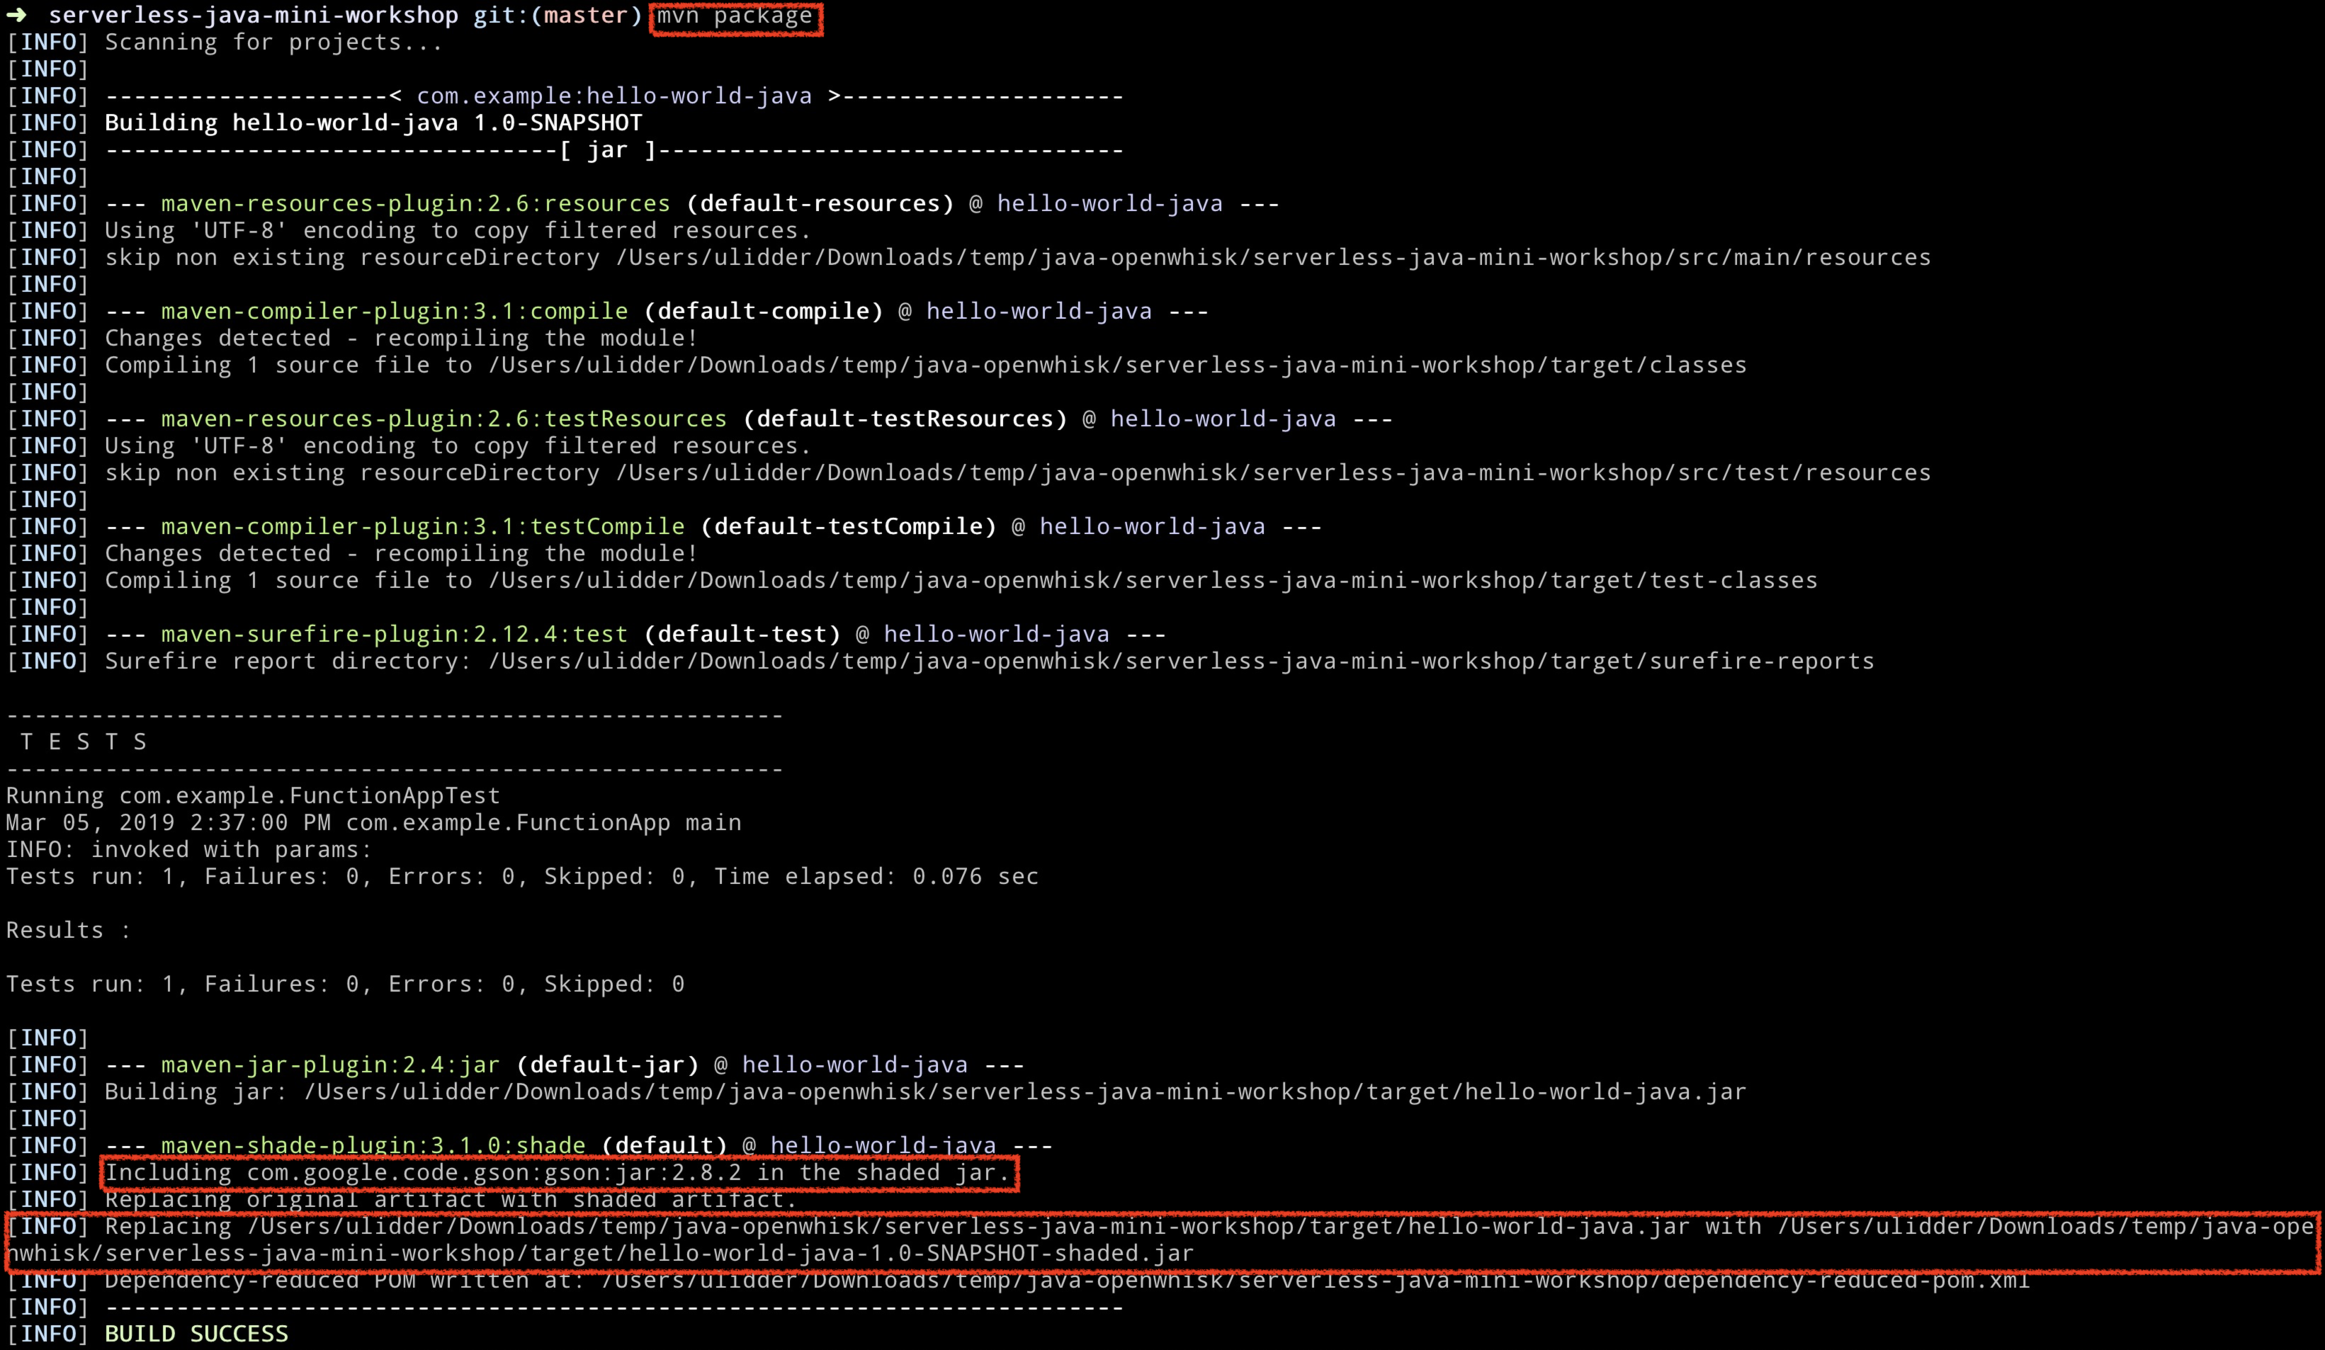The width and height of the screenshot is (2325, 1350).
Task: Click 'maven-resources-plugin:2.6:testResources' plugin text
Action: coord(443,419)
